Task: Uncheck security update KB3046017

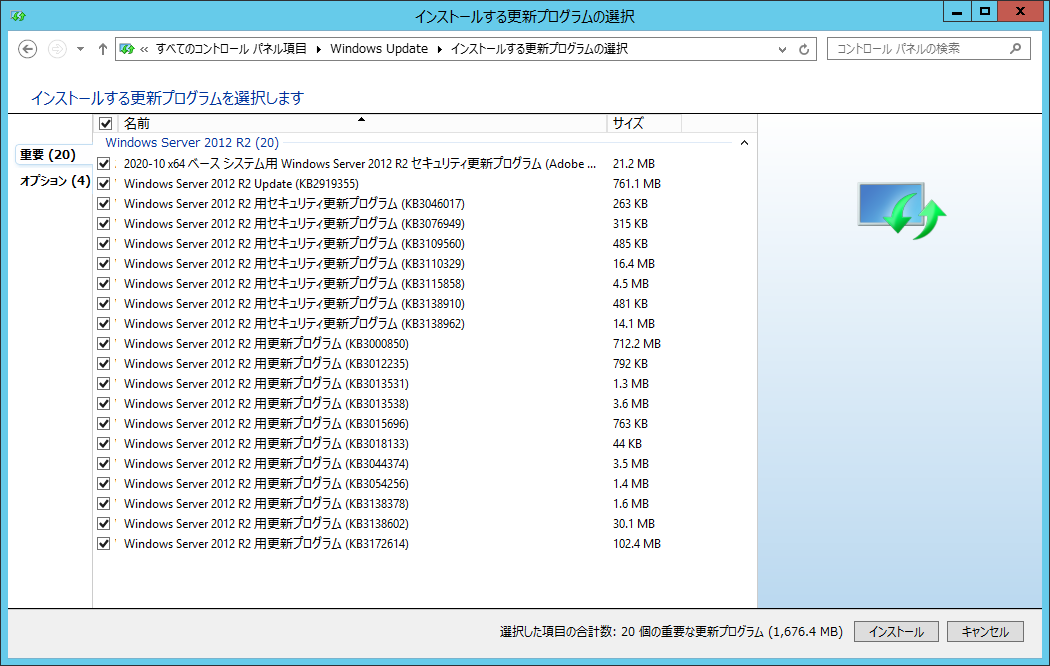Action: click(x=103, y=203)
